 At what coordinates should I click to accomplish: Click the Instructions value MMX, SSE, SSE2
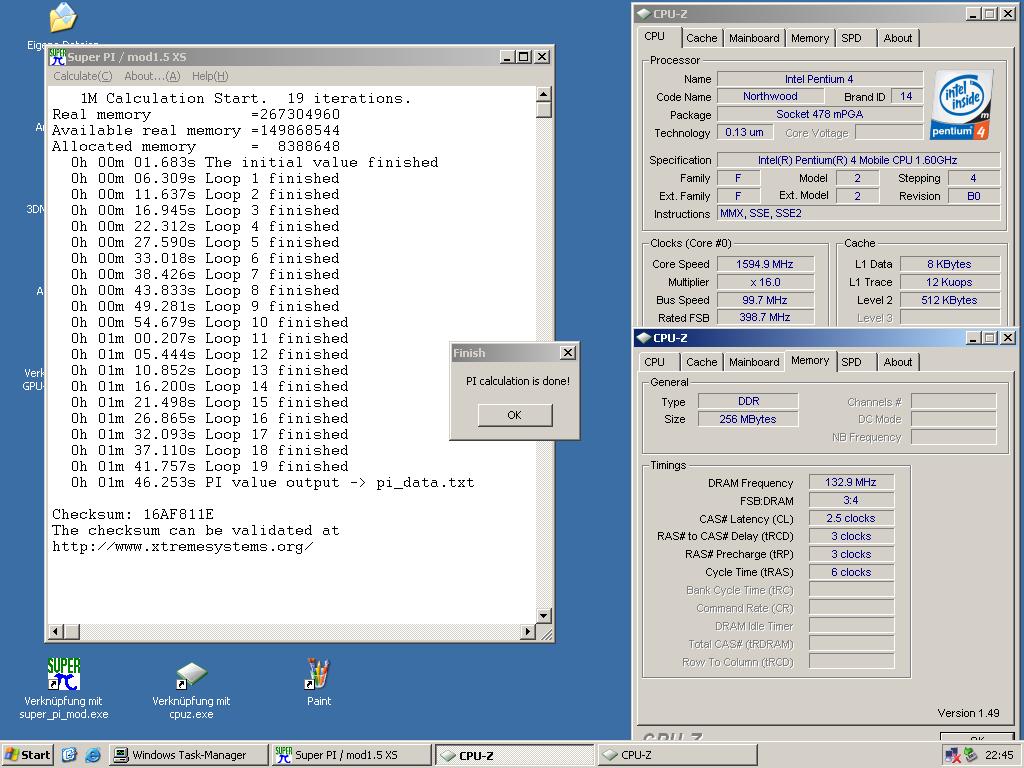click(x=858, y=214)
